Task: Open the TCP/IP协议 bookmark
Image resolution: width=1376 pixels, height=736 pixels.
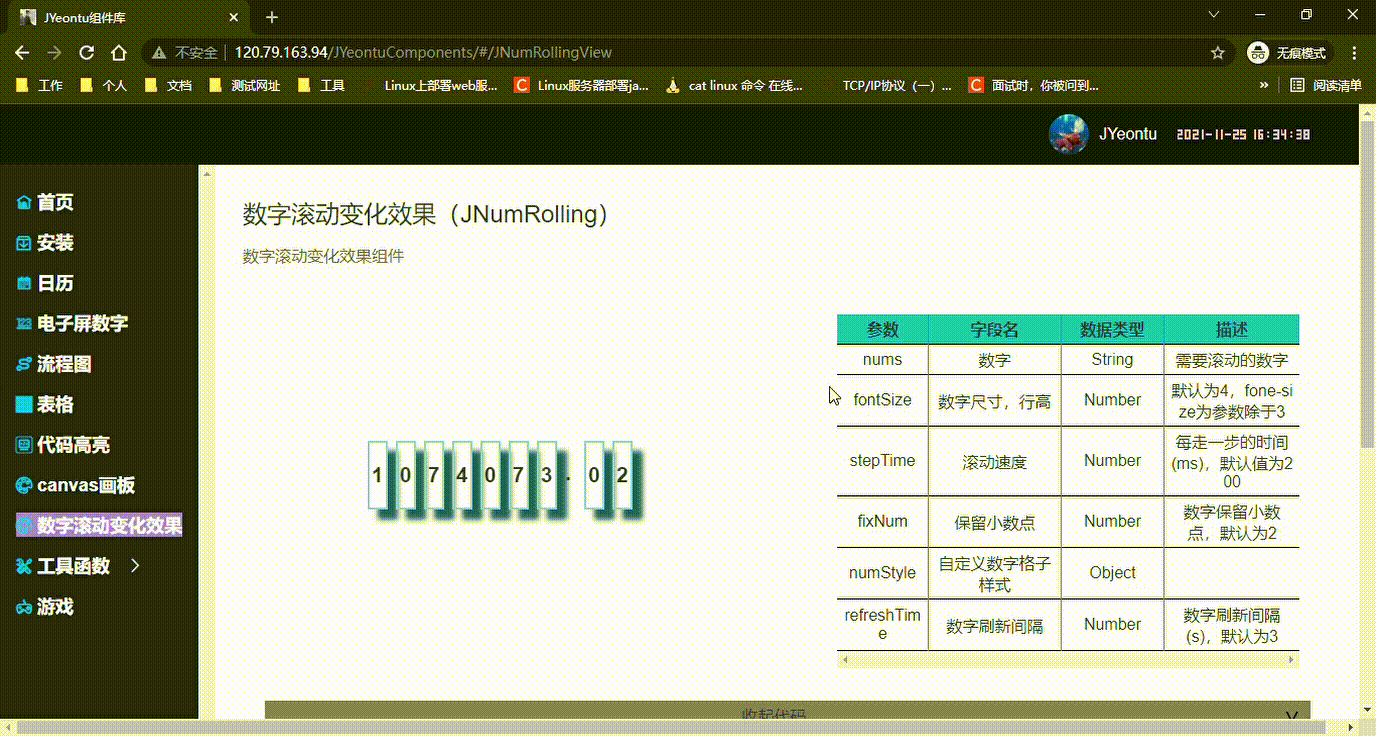Action: (x=898, y=85)
